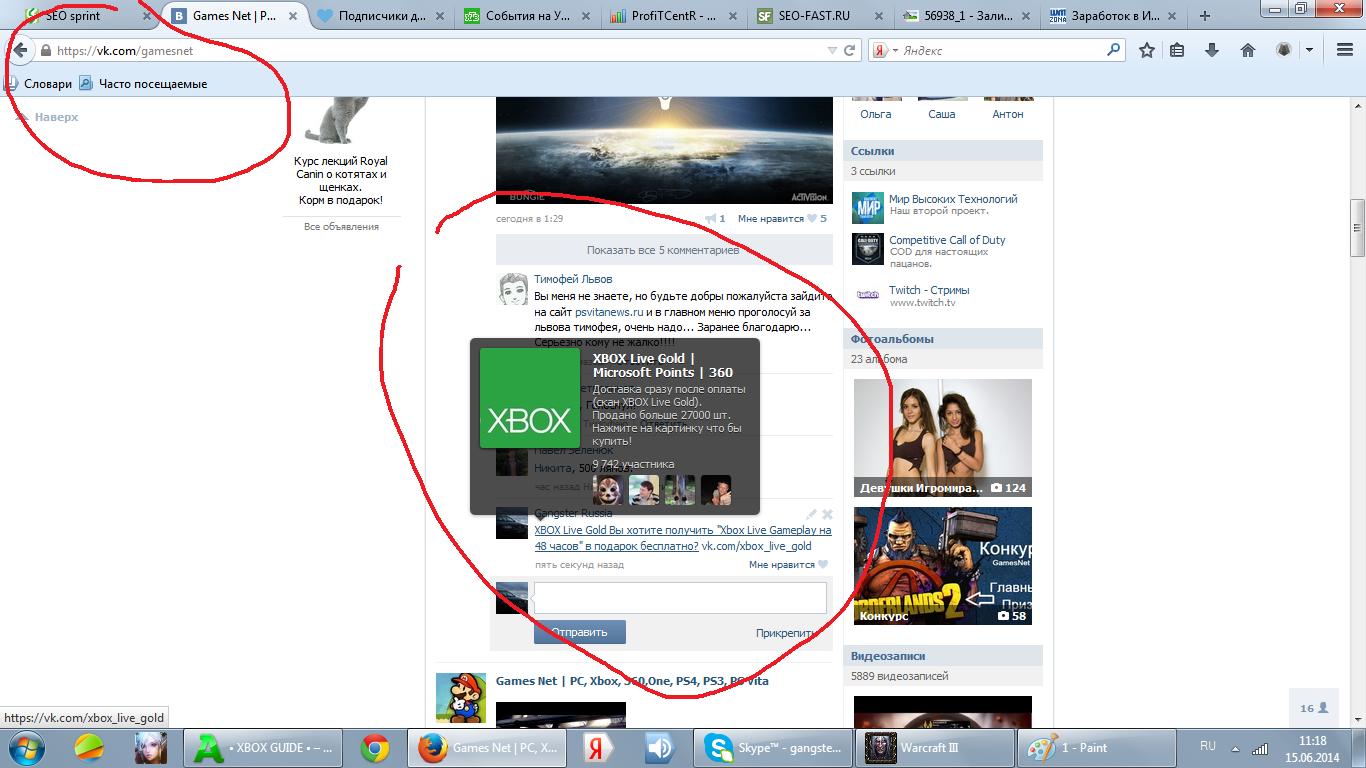Click the Прикрепить attach link
The image size is (1366, 768).
(x=787, y=633)
